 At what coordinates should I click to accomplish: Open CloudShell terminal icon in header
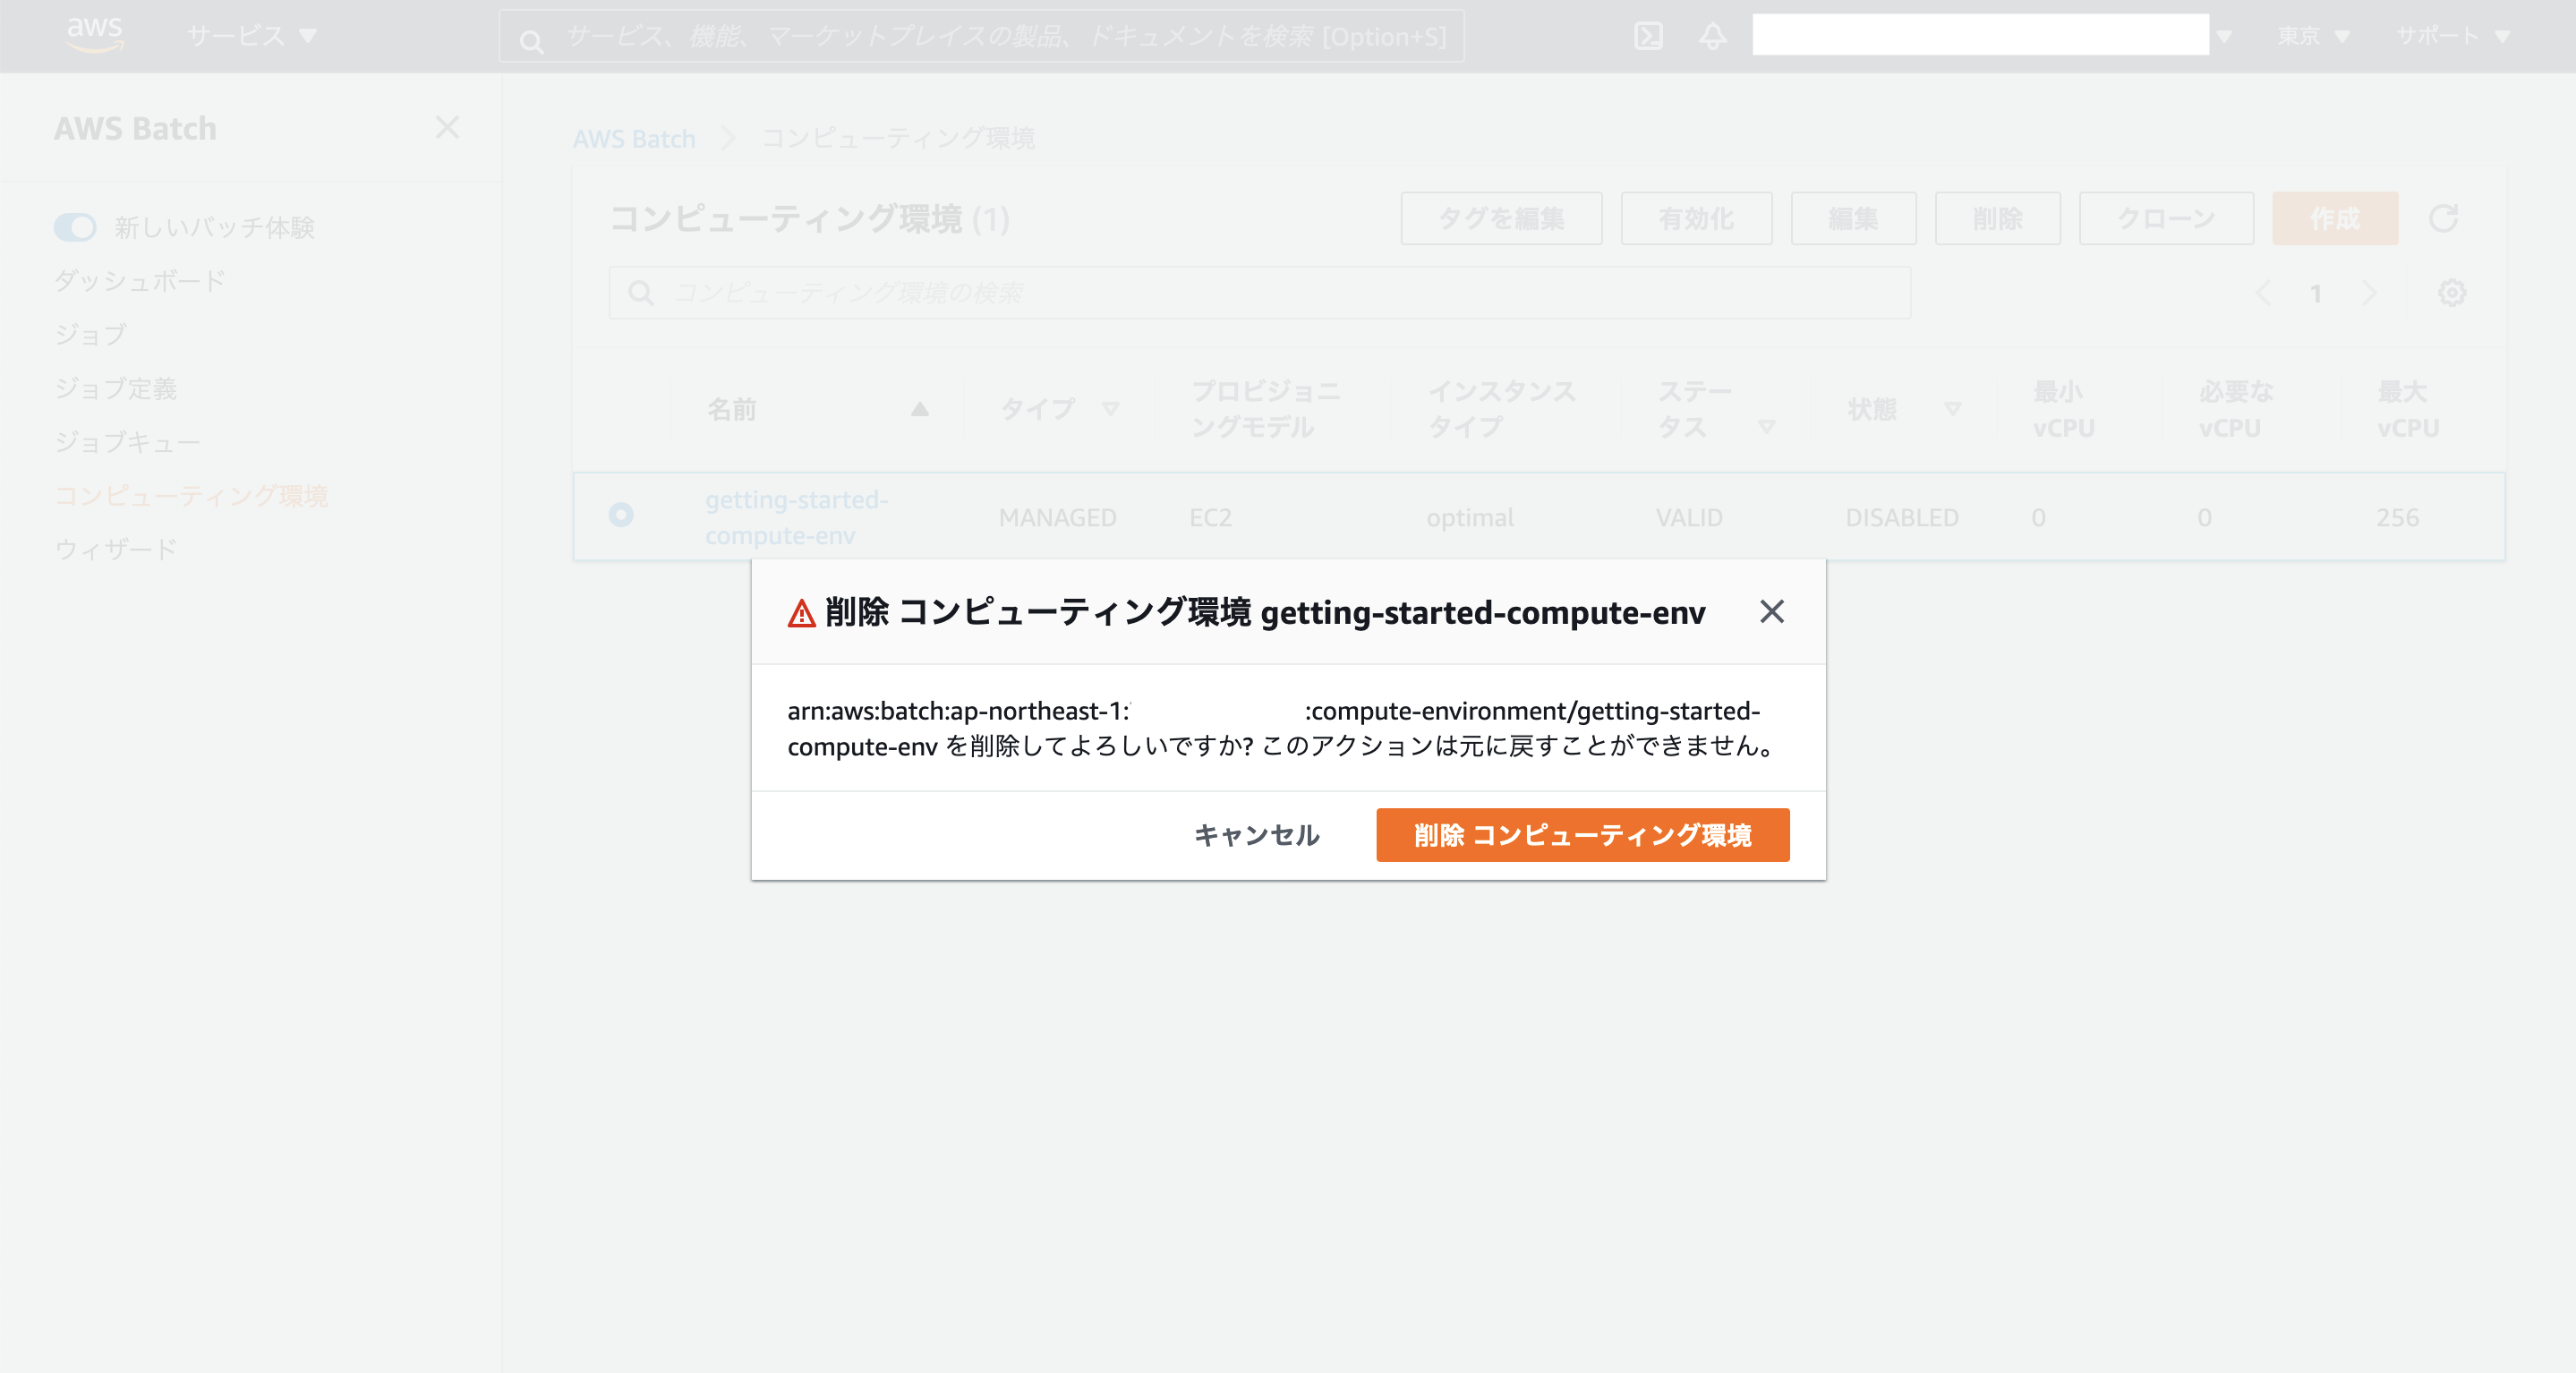click(x=1648, y=36)
